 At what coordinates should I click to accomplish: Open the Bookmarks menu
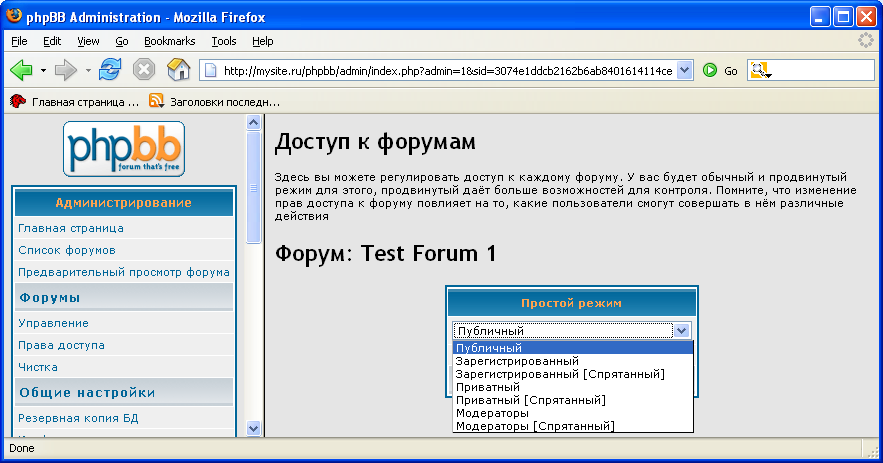[x=170, y=41]
